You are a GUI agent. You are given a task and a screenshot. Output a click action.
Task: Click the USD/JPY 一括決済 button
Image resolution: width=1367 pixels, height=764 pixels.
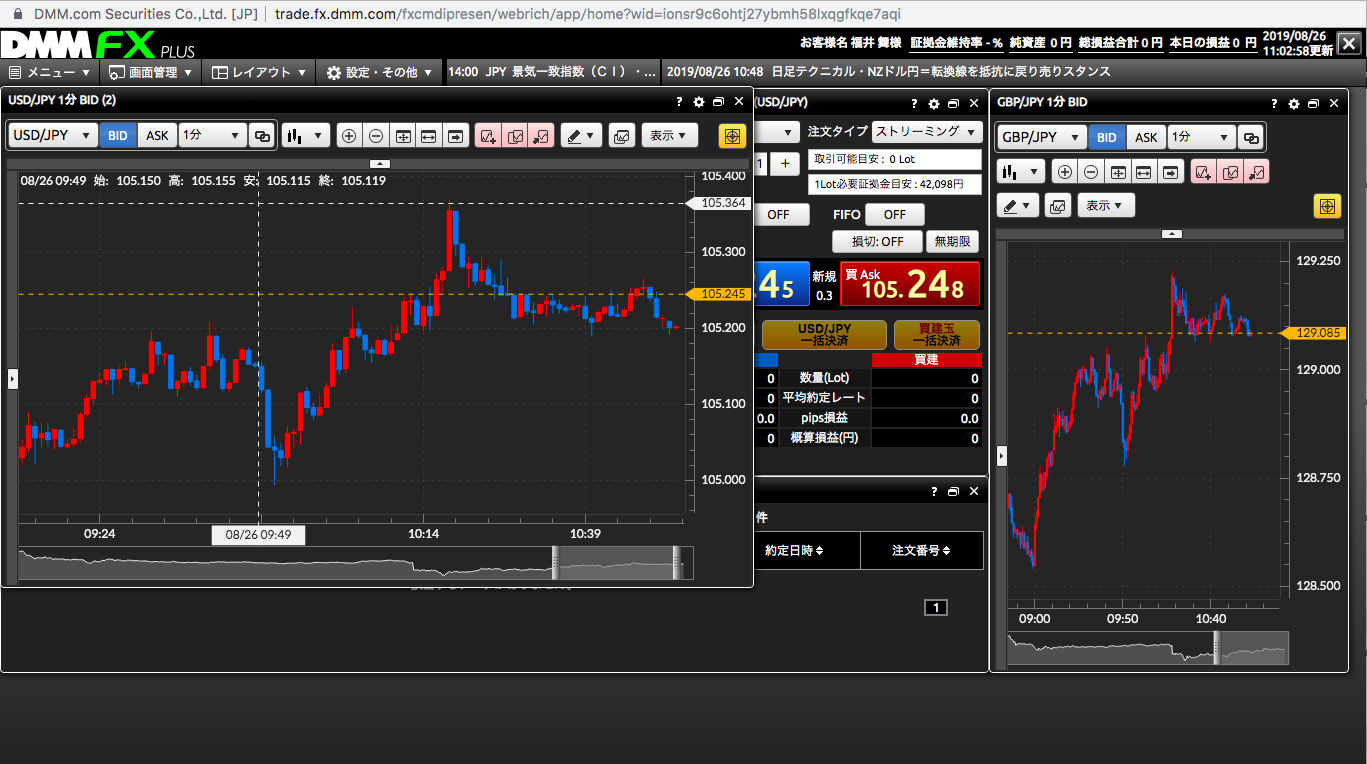[x=824, y=334]
